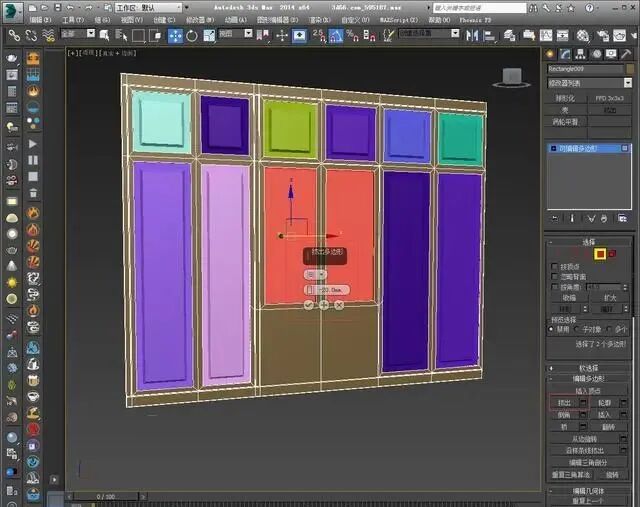Viewport: 640px width, 507px height.
Task: Click the 插入顶点 button
Action: coord(588,391)
